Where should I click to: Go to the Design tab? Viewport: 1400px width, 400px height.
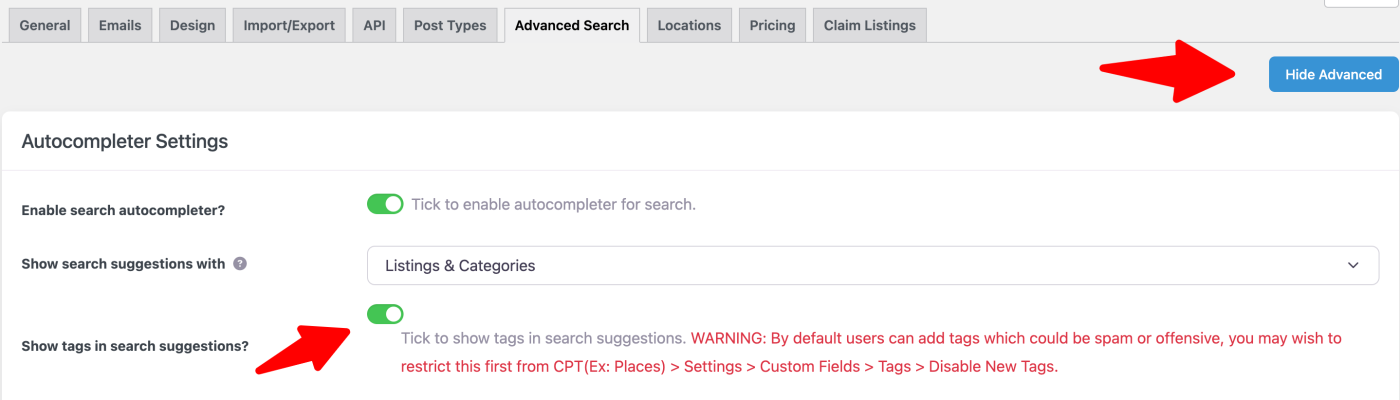pyautogui.click(x=192, y=25)
